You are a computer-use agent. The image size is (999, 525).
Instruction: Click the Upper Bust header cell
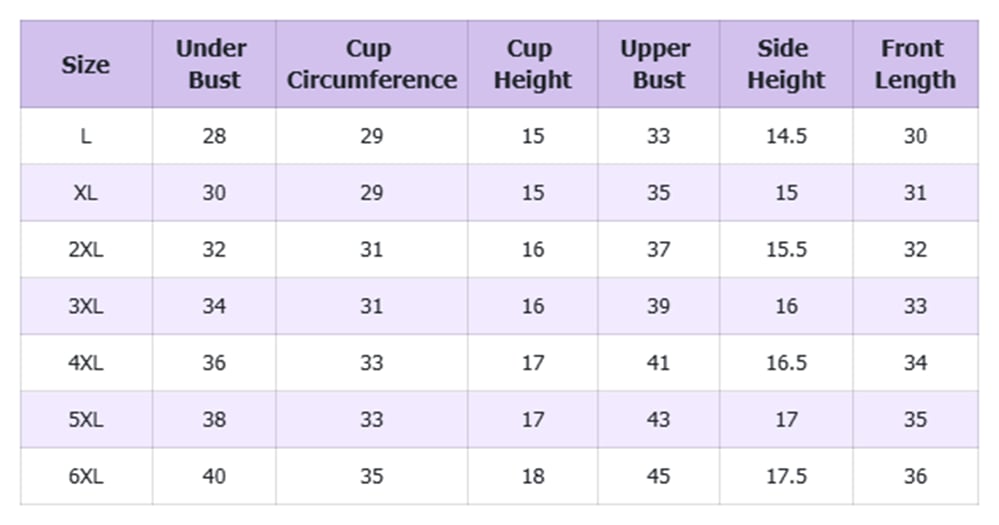pos(659,64)
